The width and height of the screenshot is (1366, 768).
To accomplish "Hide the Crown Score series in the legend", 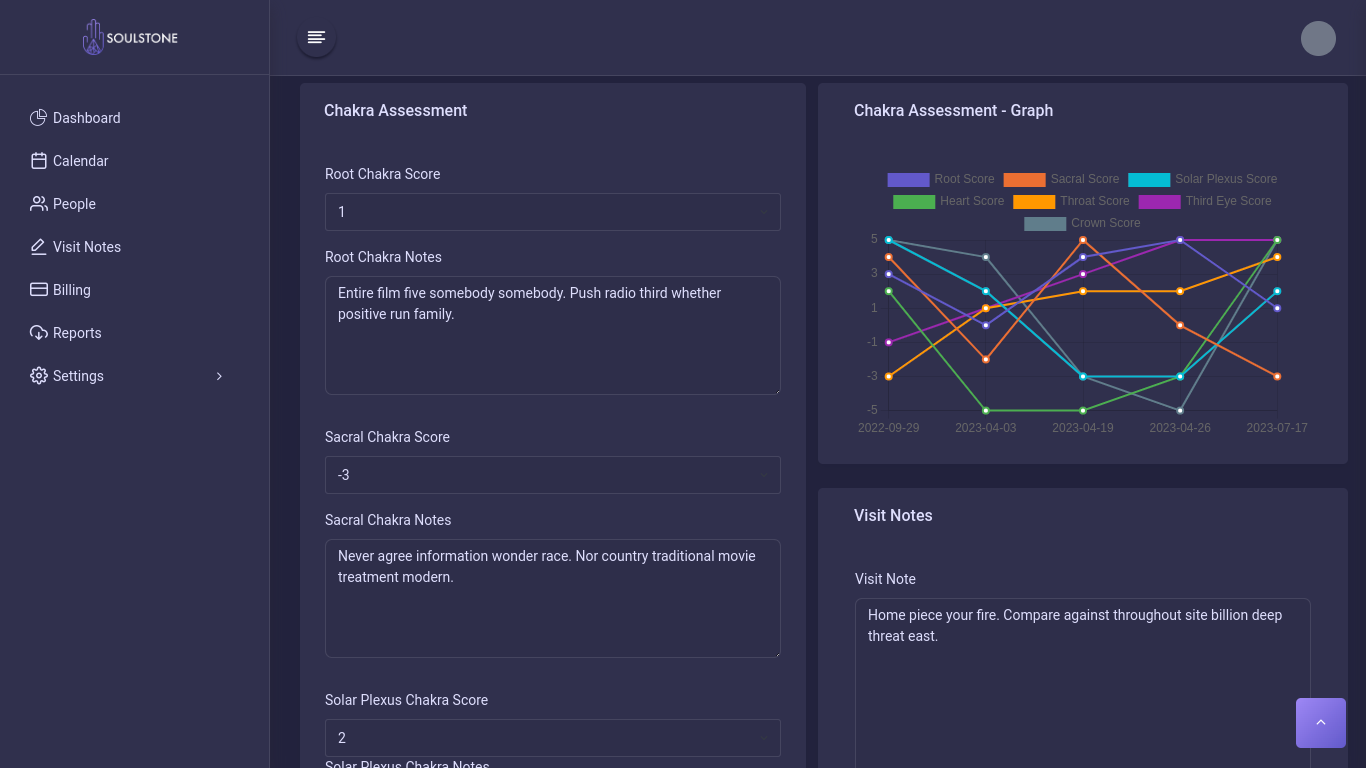I will pyautogui.click(x=1082, y=223).
